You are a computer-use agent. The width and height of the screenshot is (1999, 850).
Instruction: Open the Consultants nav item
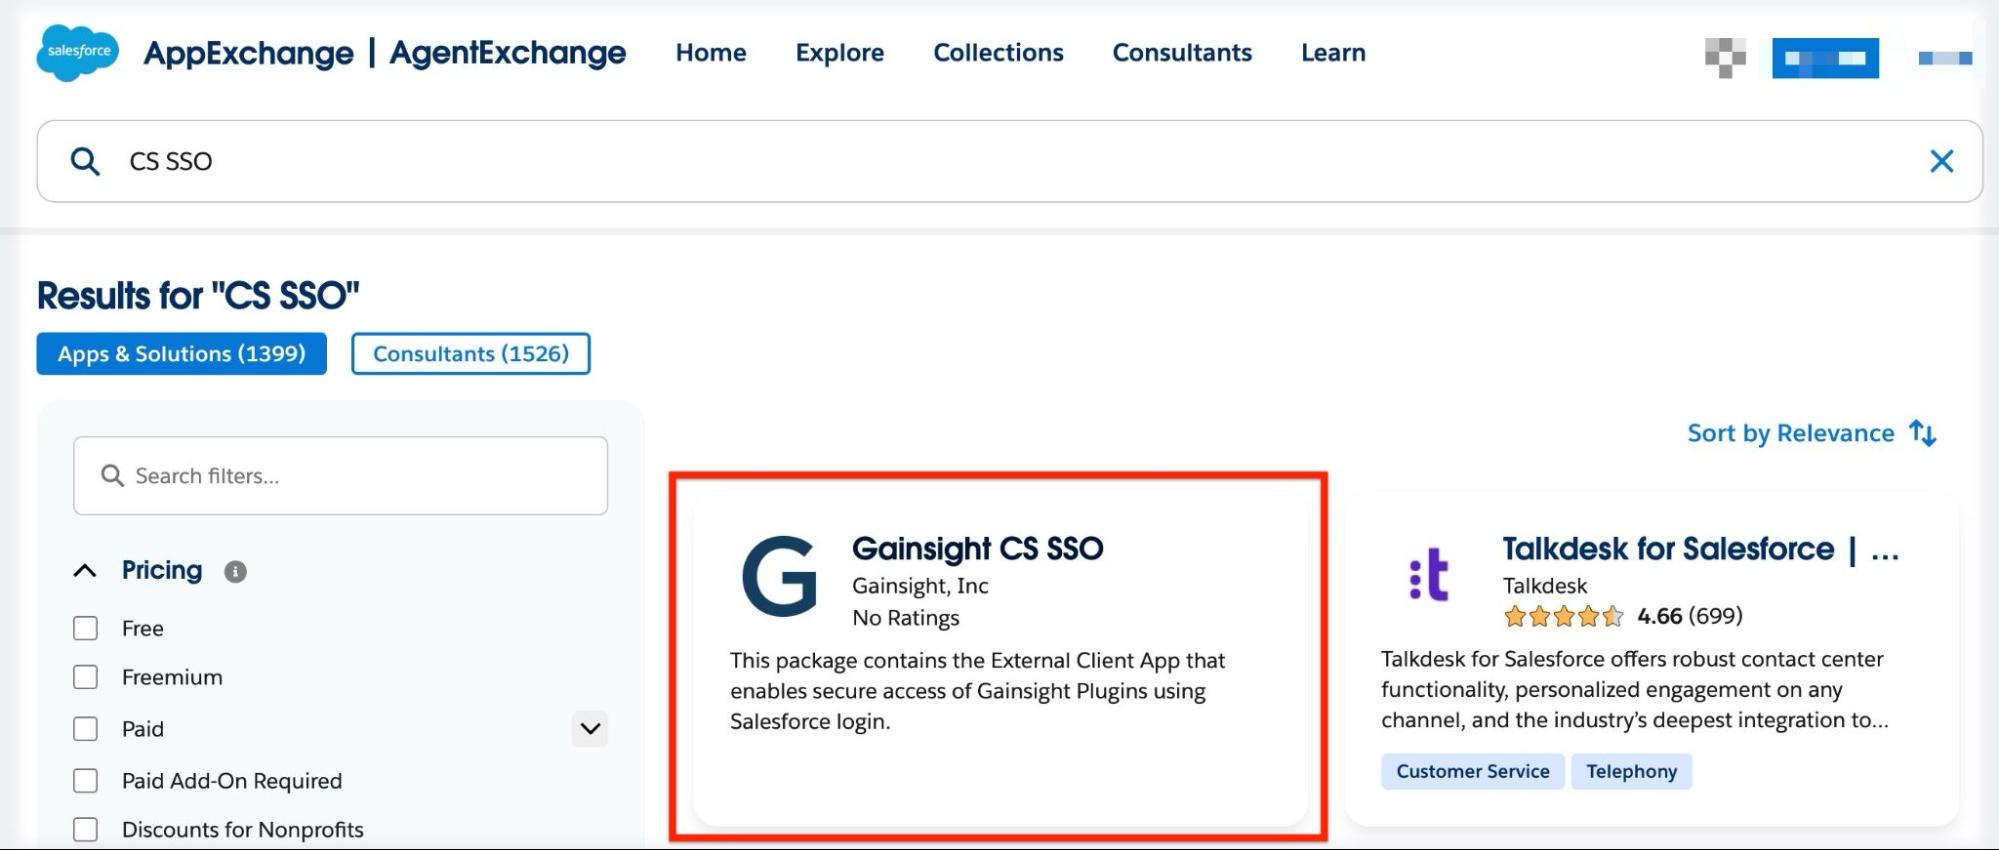(x=1182, y=53)
